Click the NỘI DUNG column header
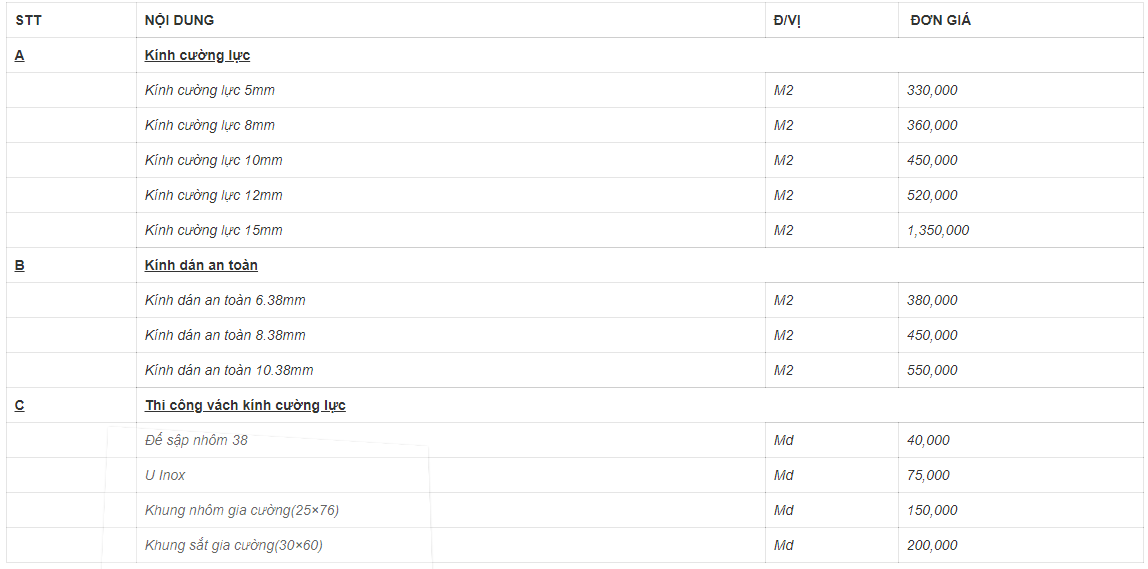 coord(179,20)
